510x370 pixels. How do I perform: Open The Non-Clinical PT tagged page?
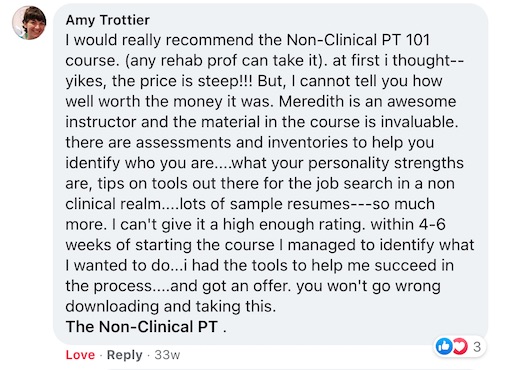142,327
